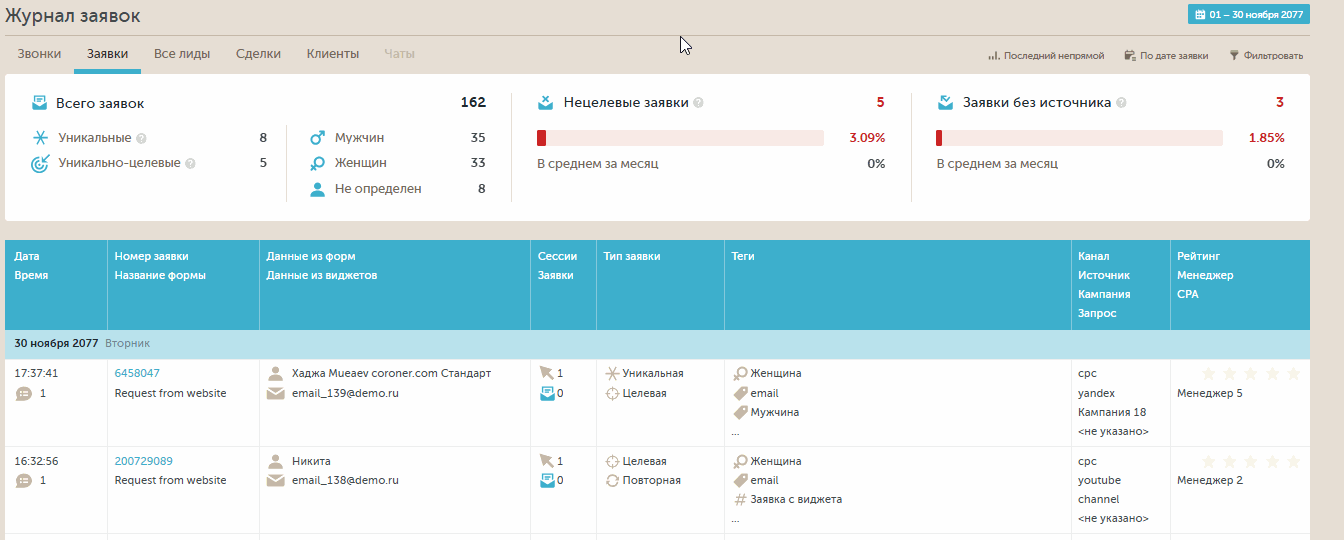Click the Нецелевые заявки 3.09% progress bar
Viewport: 1344px width, 540px height.
click(680, 138)
